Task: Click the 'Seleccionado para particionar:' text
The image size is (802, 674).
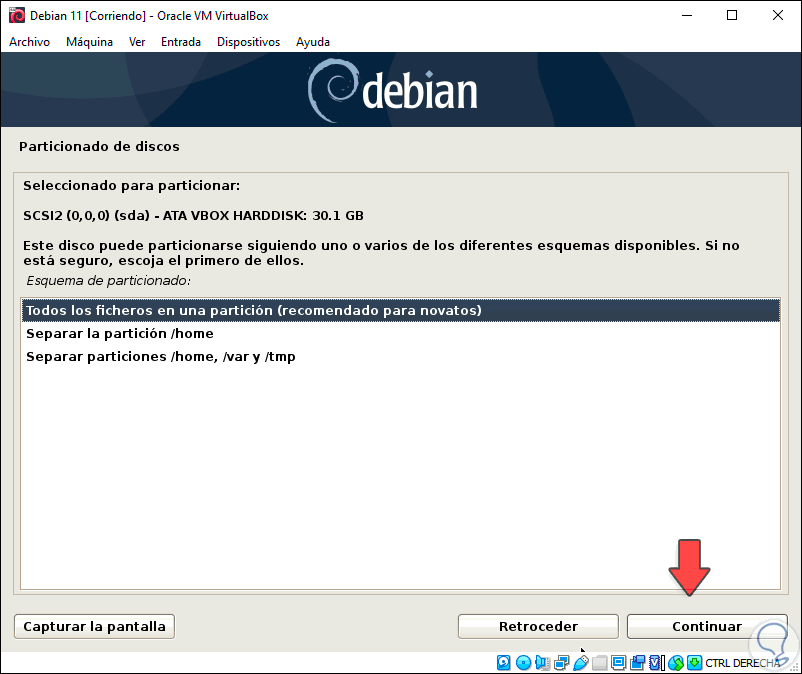Action: click(x=131, y=186)
